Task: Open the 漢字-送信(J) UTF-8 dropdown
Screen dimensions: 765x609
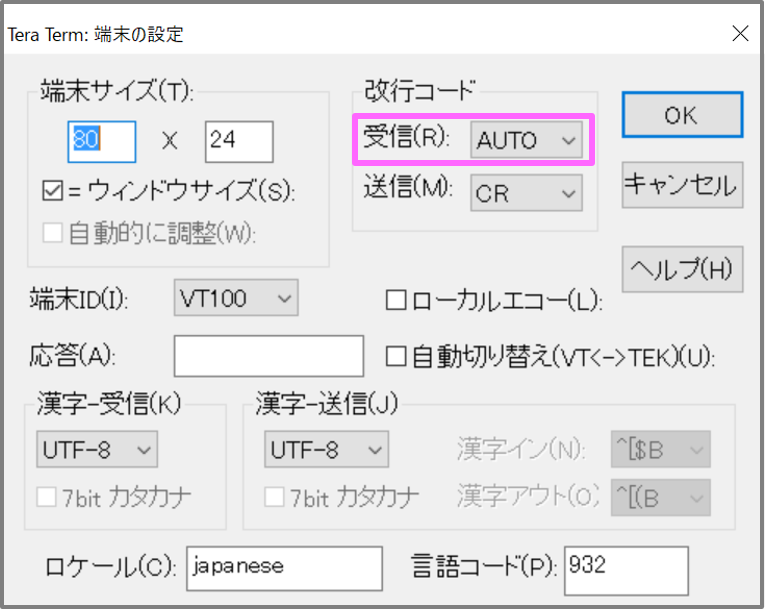Action: pos(326,449)
